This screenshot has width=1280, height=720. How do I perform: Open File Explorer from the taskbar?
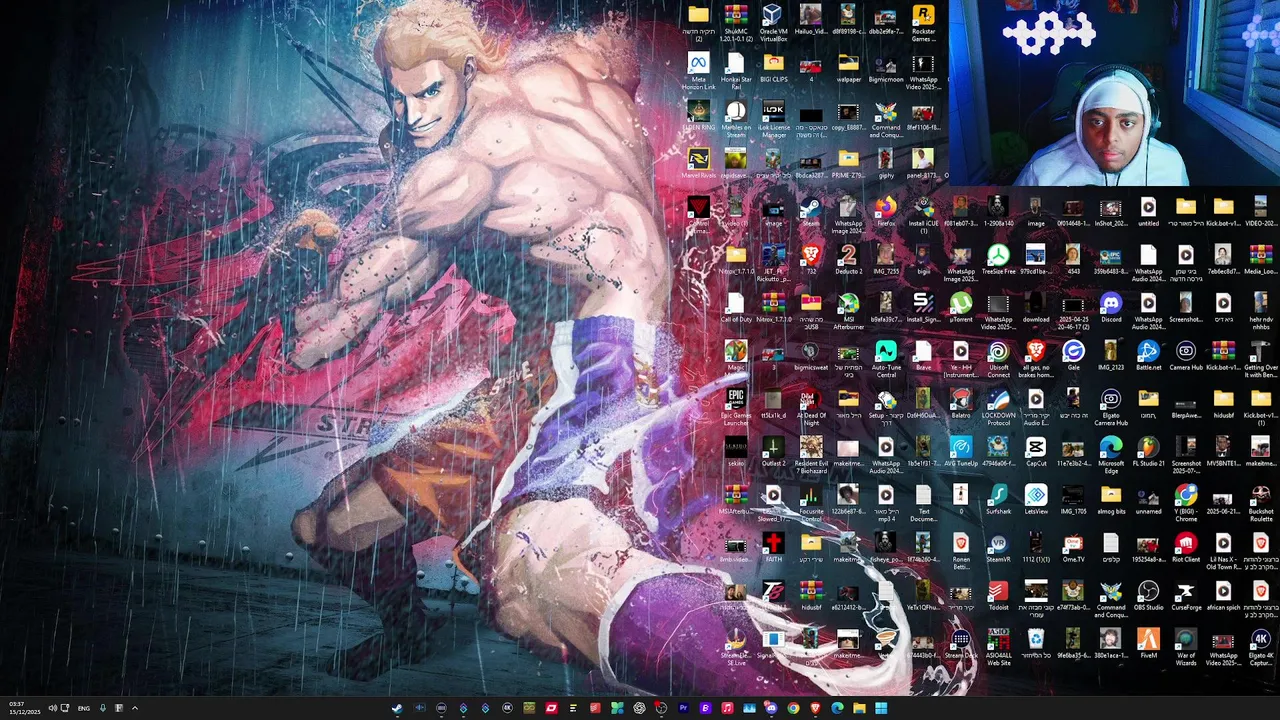point(859,708)
